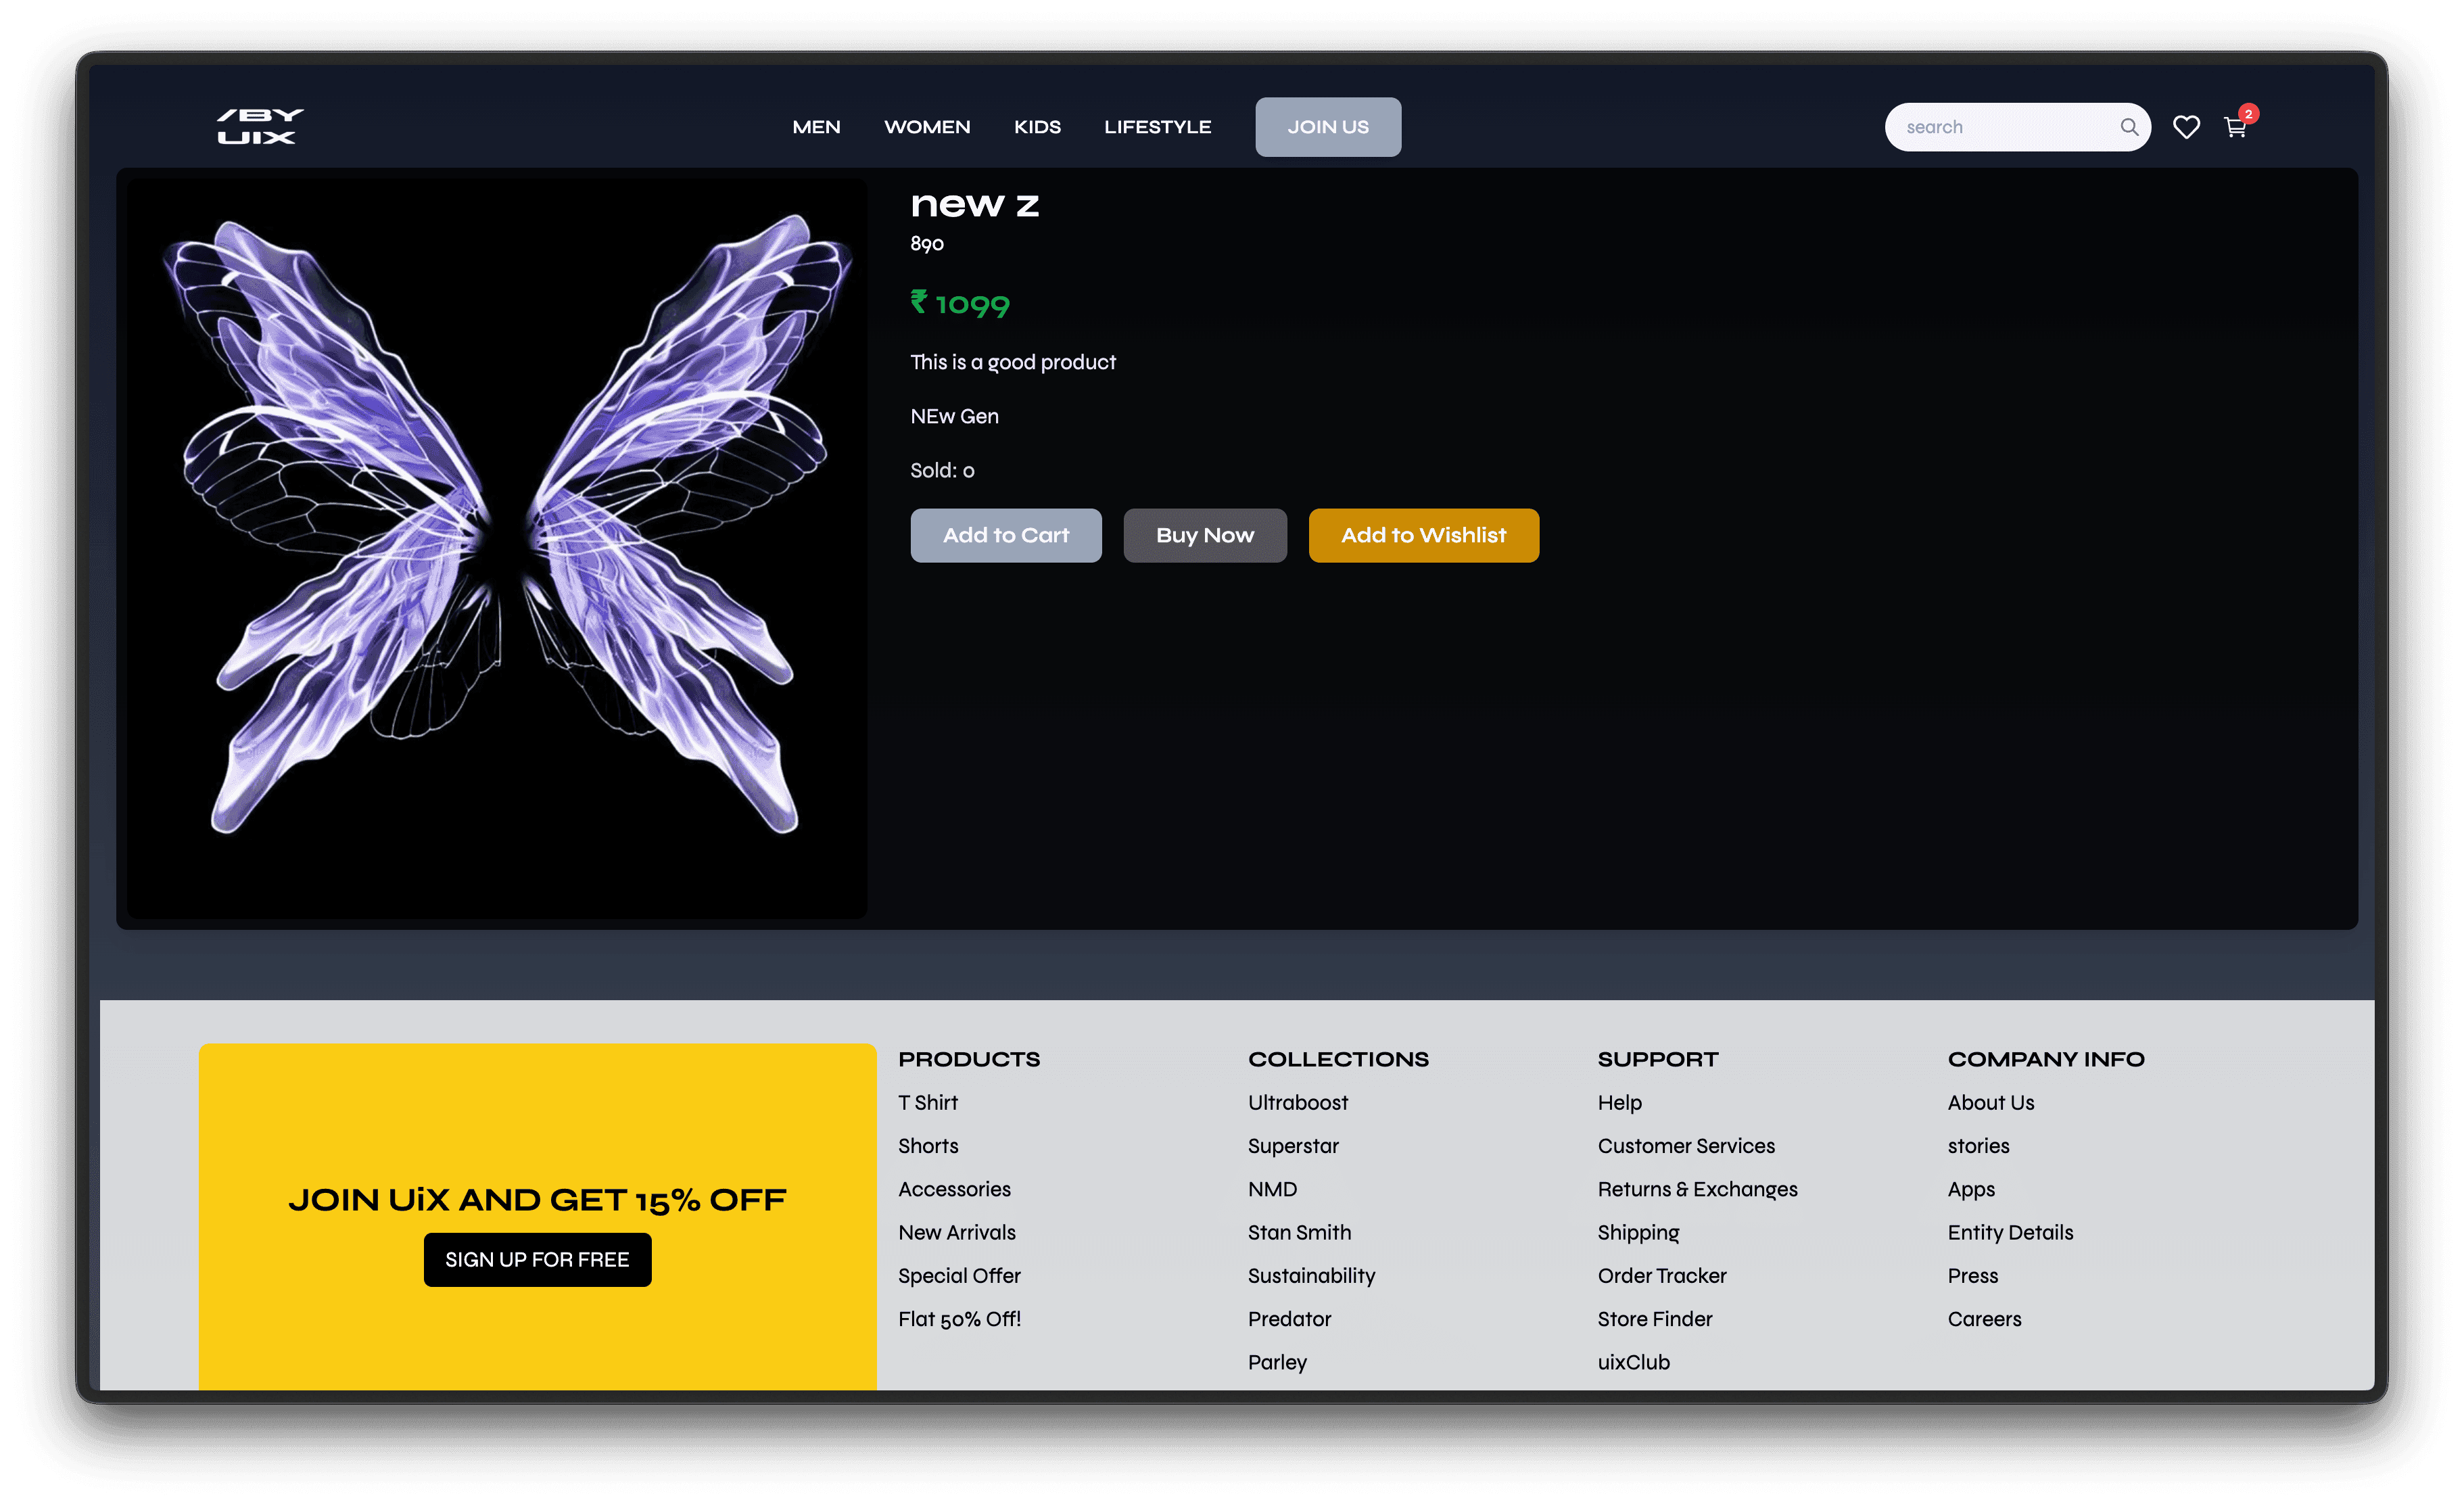This screenshot has height=1504, width=2464.
Task: Open the Store Finder link
Action: point(1655,1319)
